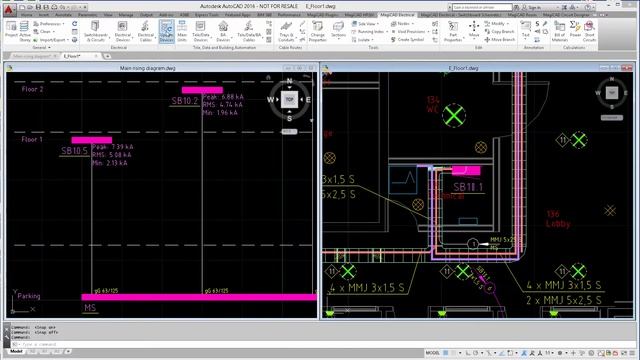This screenshot has width=640, height=360.
Task: Click the highlighted Update Devices button
Action: (167, 31)
